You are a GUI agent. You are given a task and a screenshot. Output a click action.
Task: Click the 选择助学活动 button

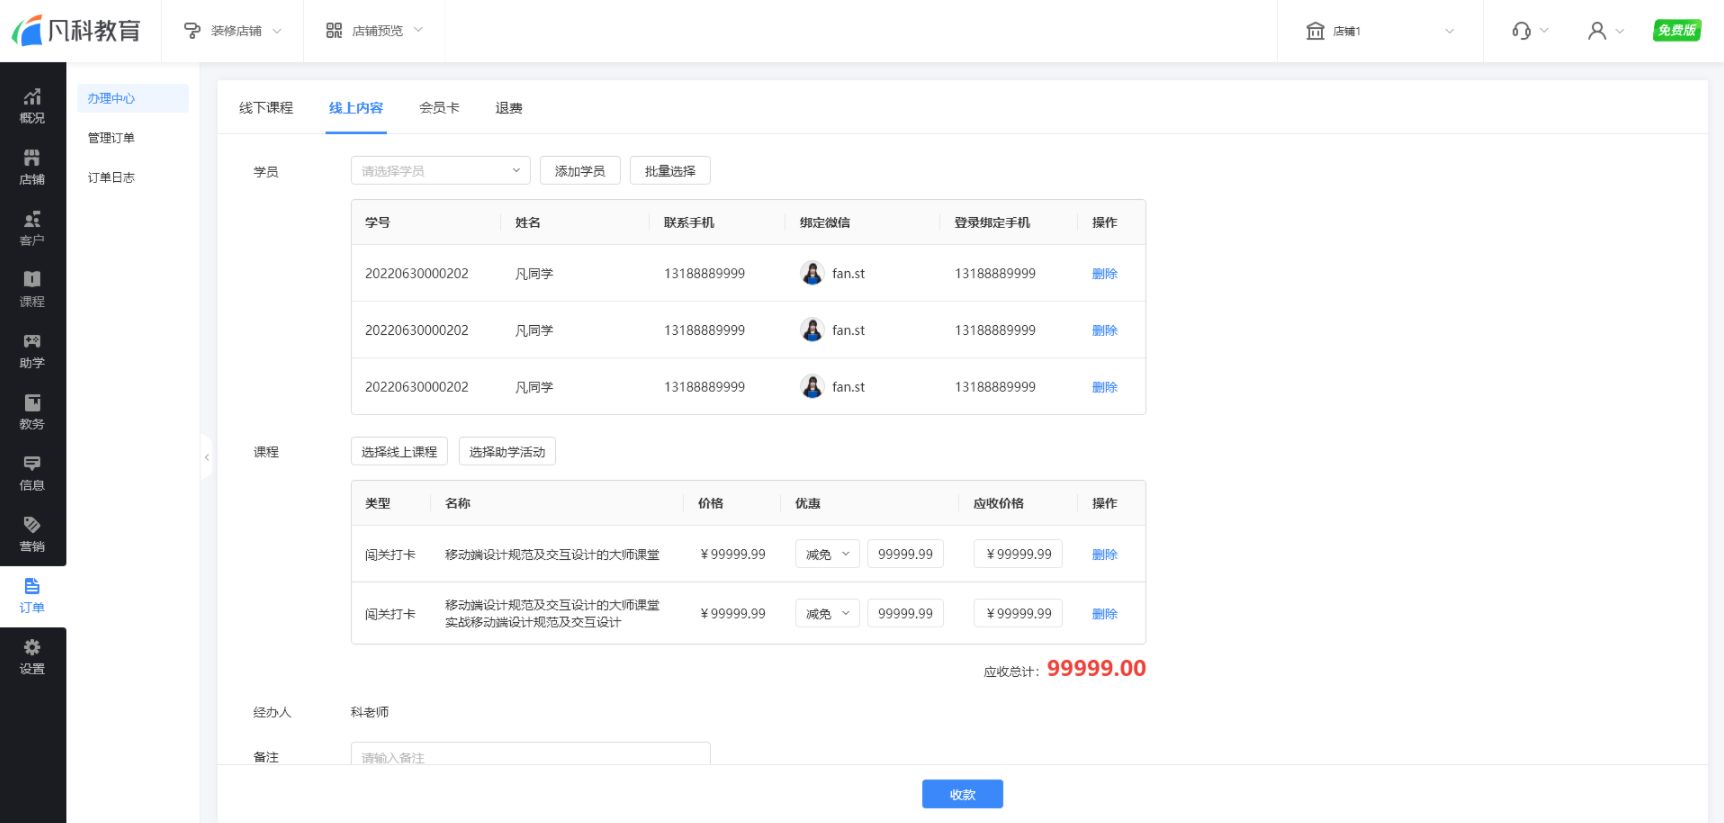pos(507,451)
